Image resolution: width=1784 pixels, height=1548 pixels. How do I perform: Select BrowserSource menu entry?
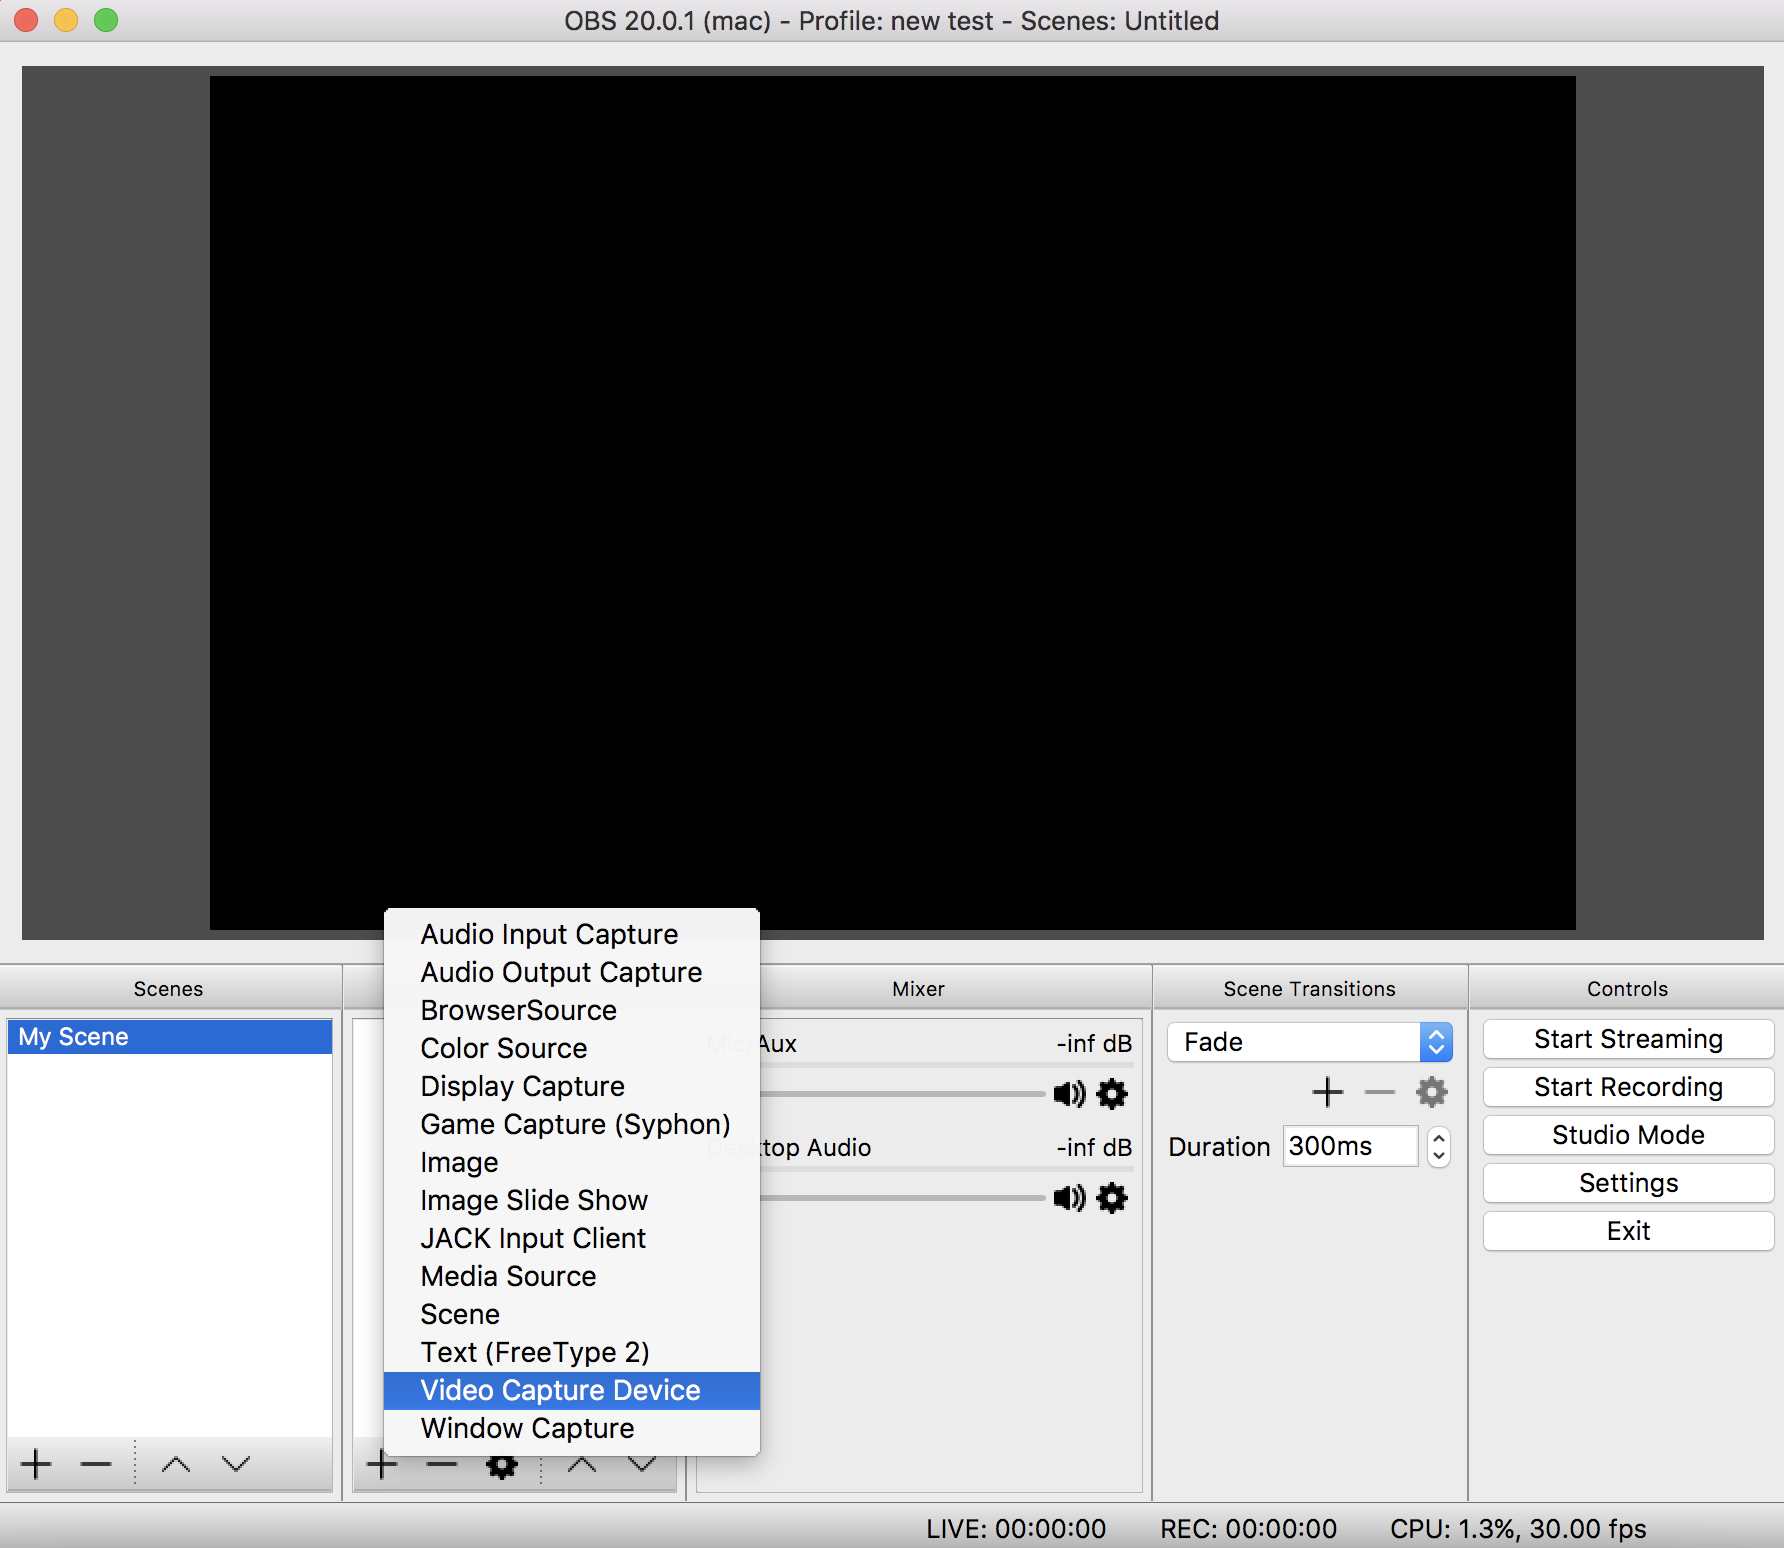click(572, 1010)
